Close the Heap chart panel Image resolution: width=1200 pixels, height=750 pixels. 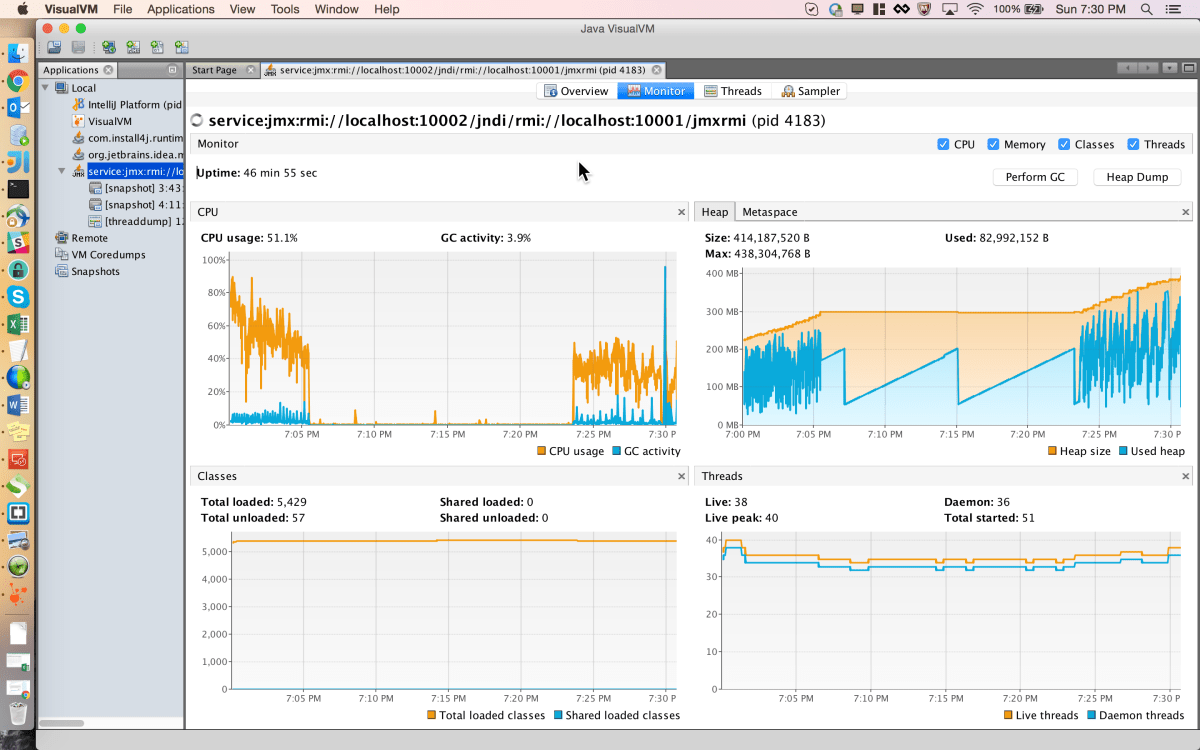coord(1186,212)
